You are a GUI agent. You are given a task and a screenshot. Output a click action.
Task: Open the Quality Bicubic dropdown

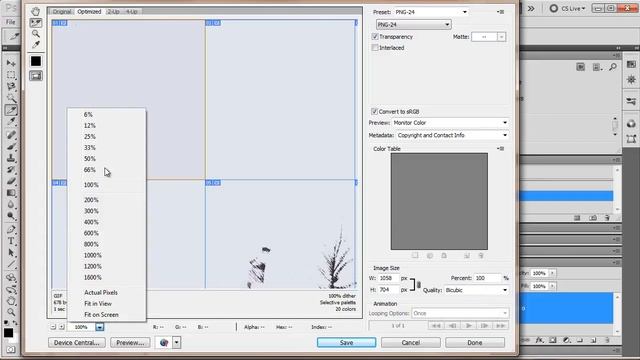click(x=476, y=290)
